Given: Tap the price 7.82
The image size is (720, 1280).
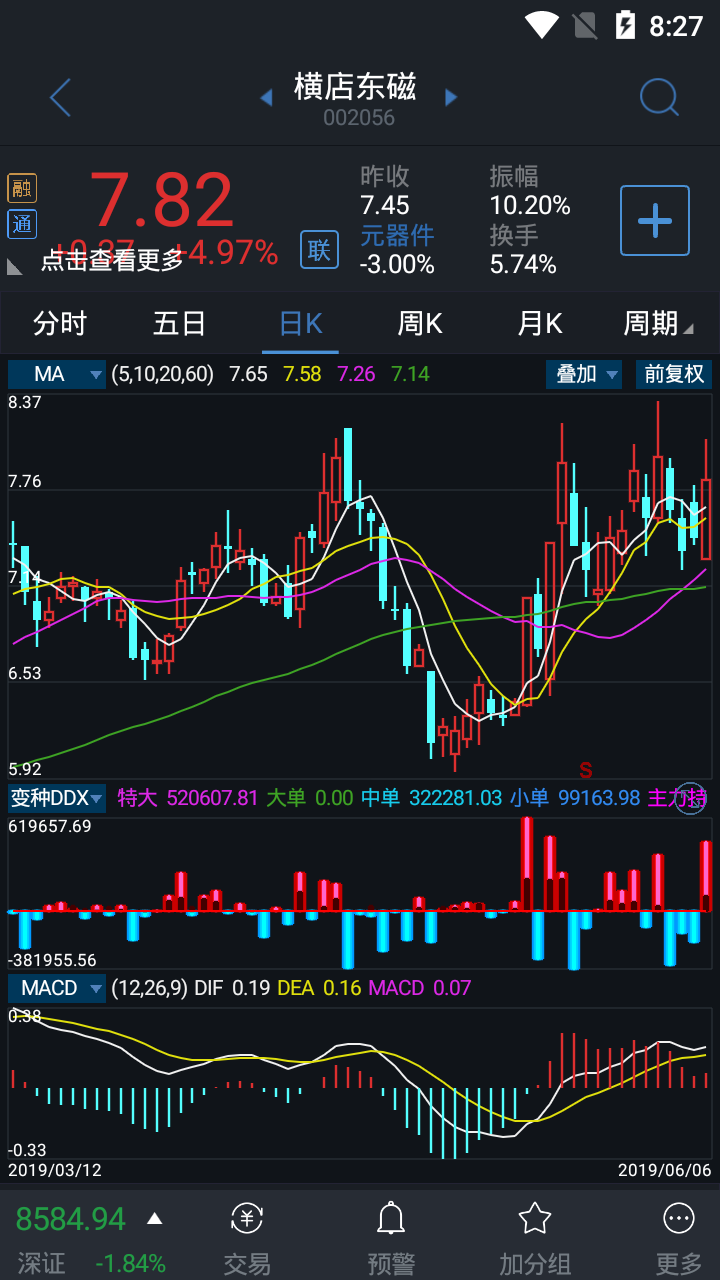Looking at the screenshot, I should point(162,200).
